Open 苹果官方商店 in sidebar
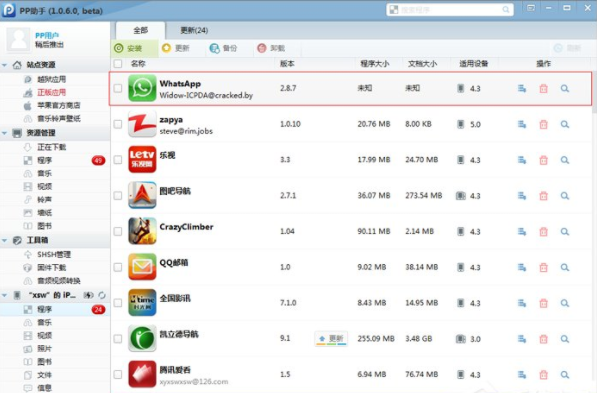This screenshot has height=393, width=597. 59,105
